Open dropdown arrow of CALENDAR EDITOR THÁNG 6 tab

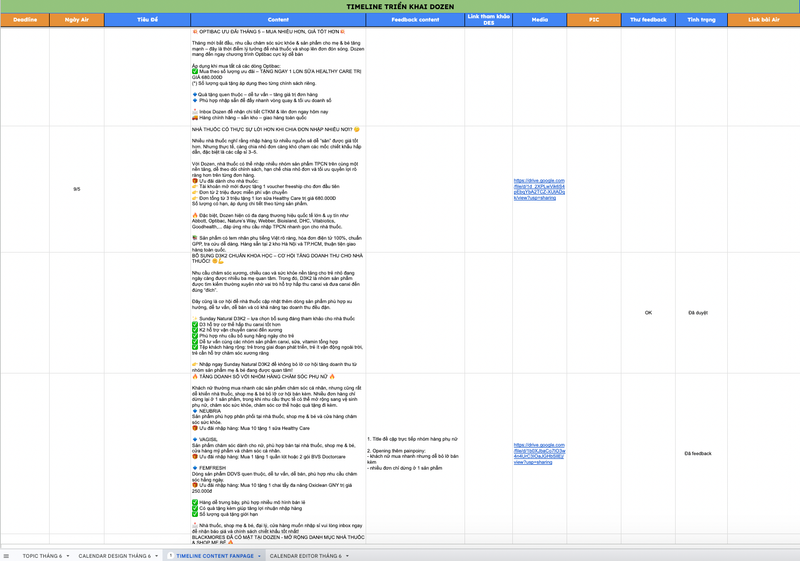(347, 556)
